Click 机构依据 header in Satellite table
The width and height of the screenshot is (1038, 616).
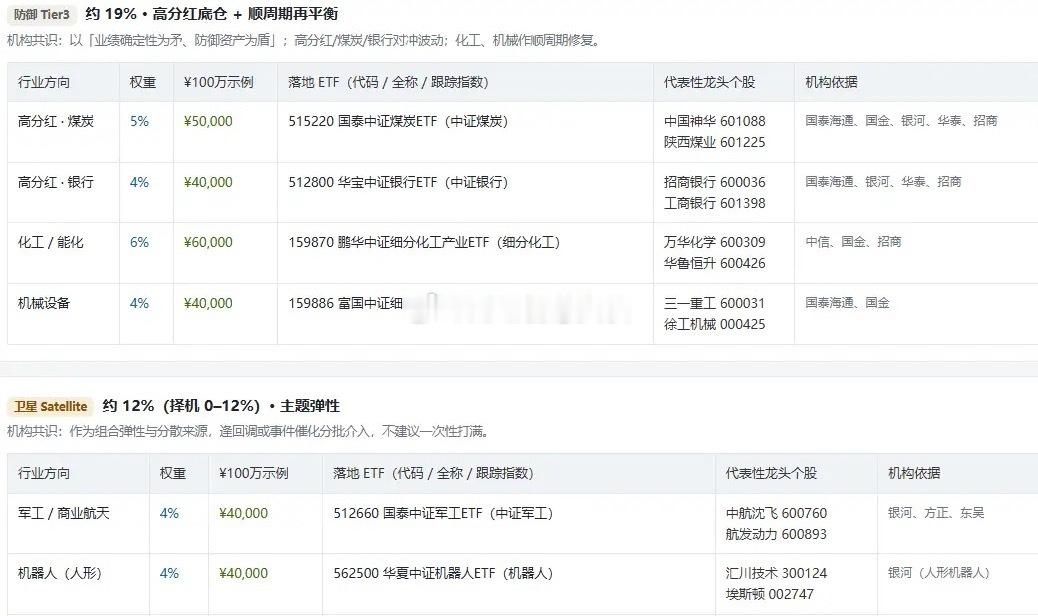914,473
